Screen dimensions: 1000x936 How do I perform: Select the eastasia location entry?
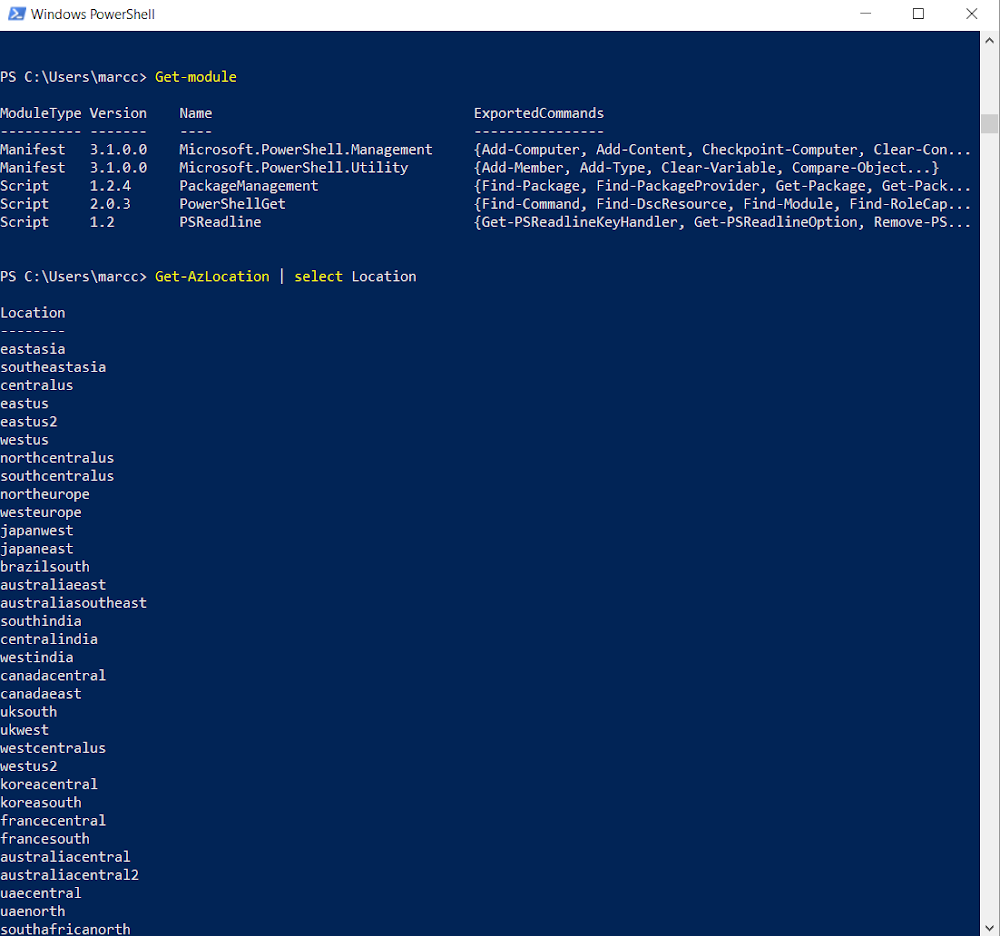coord(33,348)
